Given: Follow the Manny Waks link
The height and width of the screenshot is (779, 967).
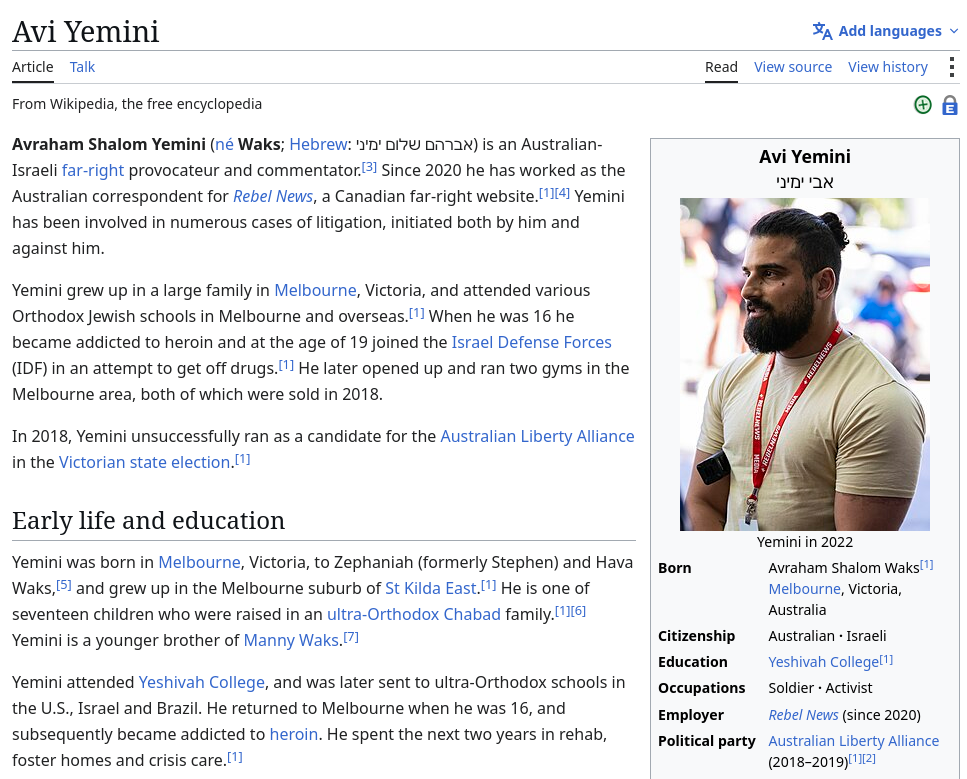Looking at the screenshot, I should point(291,640).
